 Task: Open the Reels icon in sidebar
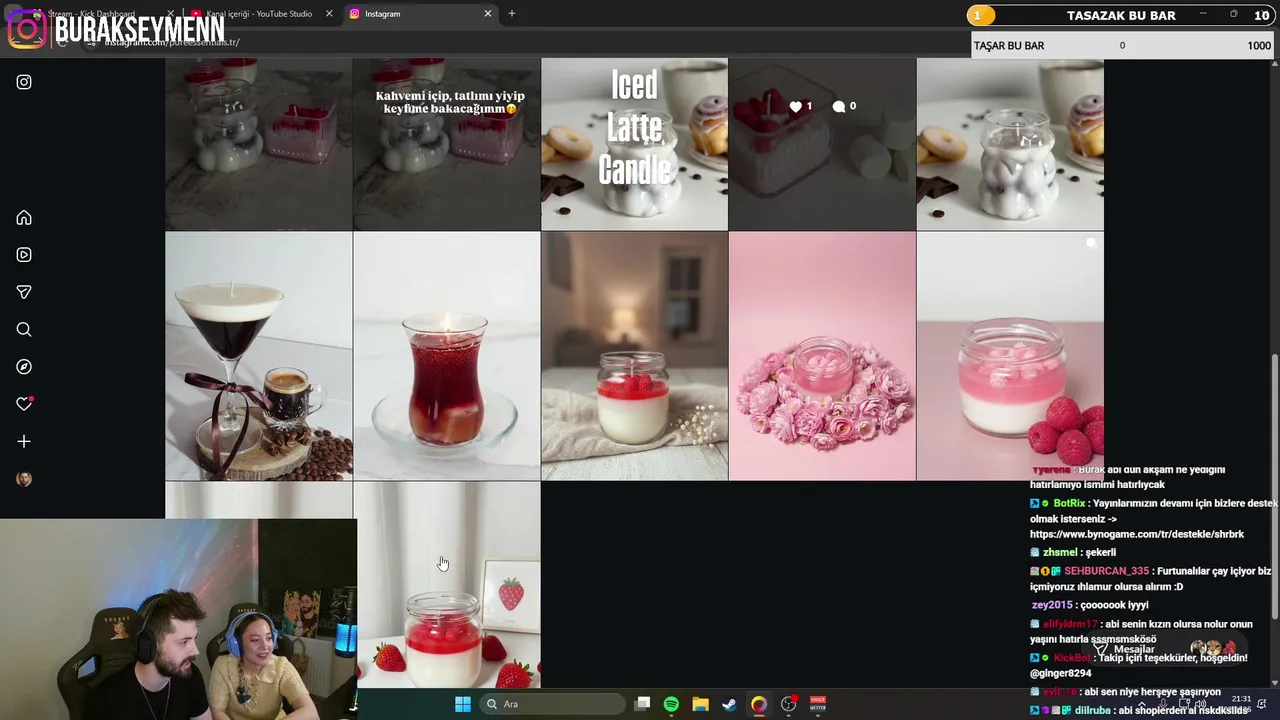pos(24,255)
